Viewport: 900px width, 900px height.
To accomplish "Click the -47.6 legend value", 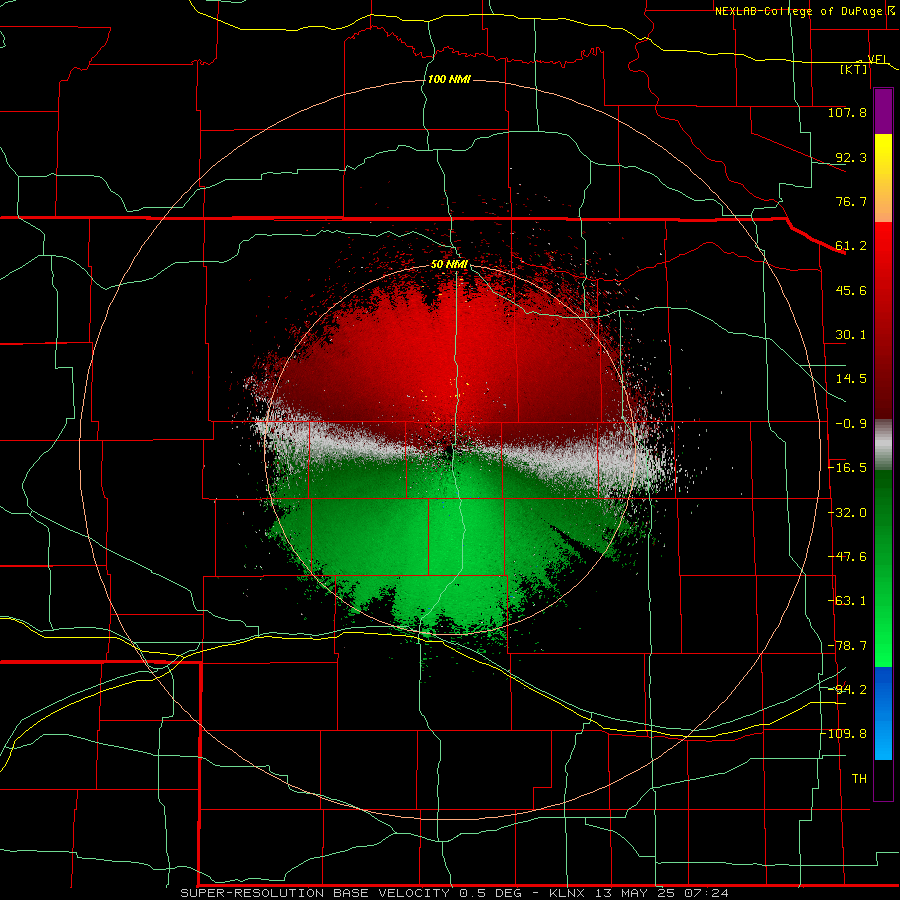I will tap(847, 557).
